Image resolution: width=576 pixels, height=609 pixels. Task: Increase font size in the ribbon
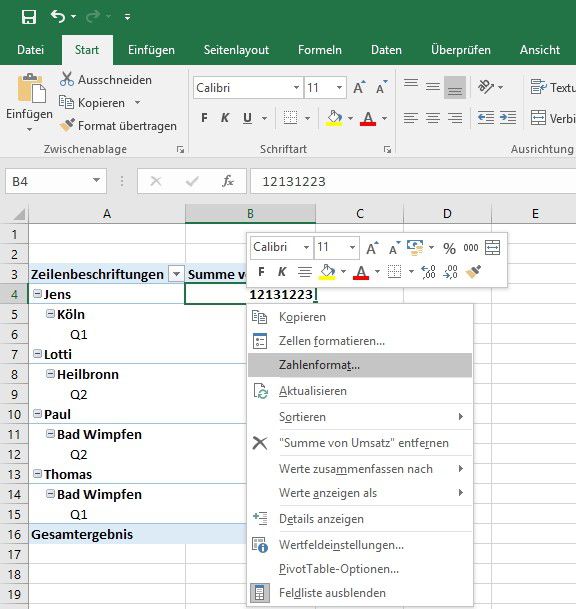359,88
